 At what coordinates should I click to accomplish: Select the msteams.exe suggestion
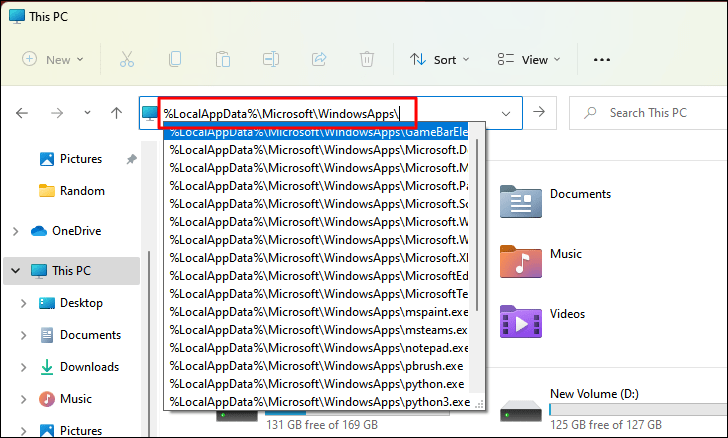(316, 330)
